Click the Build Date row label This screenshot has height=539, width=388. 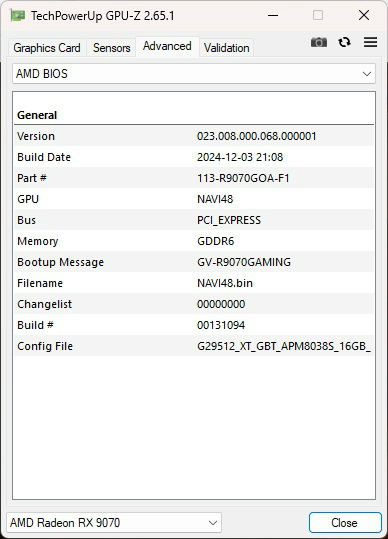tap(44, 157)
